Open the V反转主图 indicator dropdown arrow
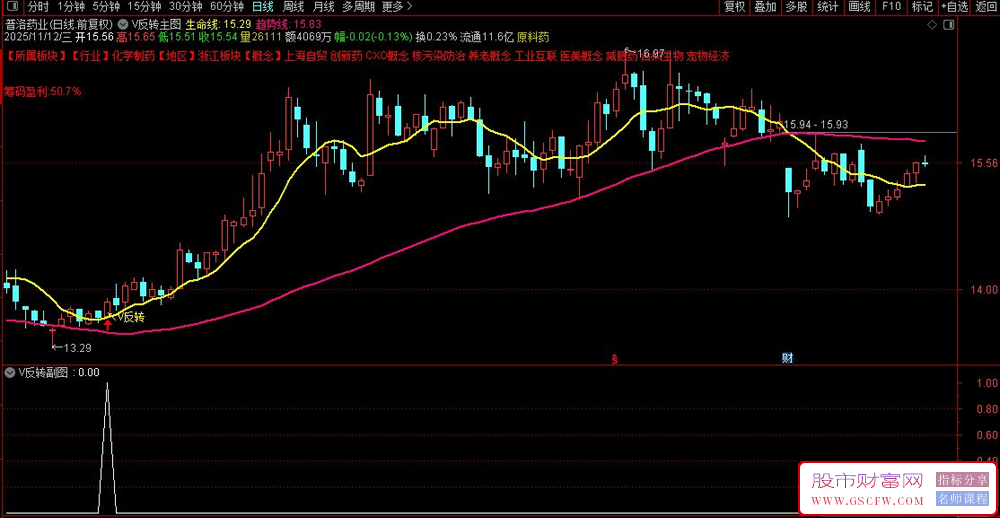1000x518 pixels. click(x=124, y=24)
